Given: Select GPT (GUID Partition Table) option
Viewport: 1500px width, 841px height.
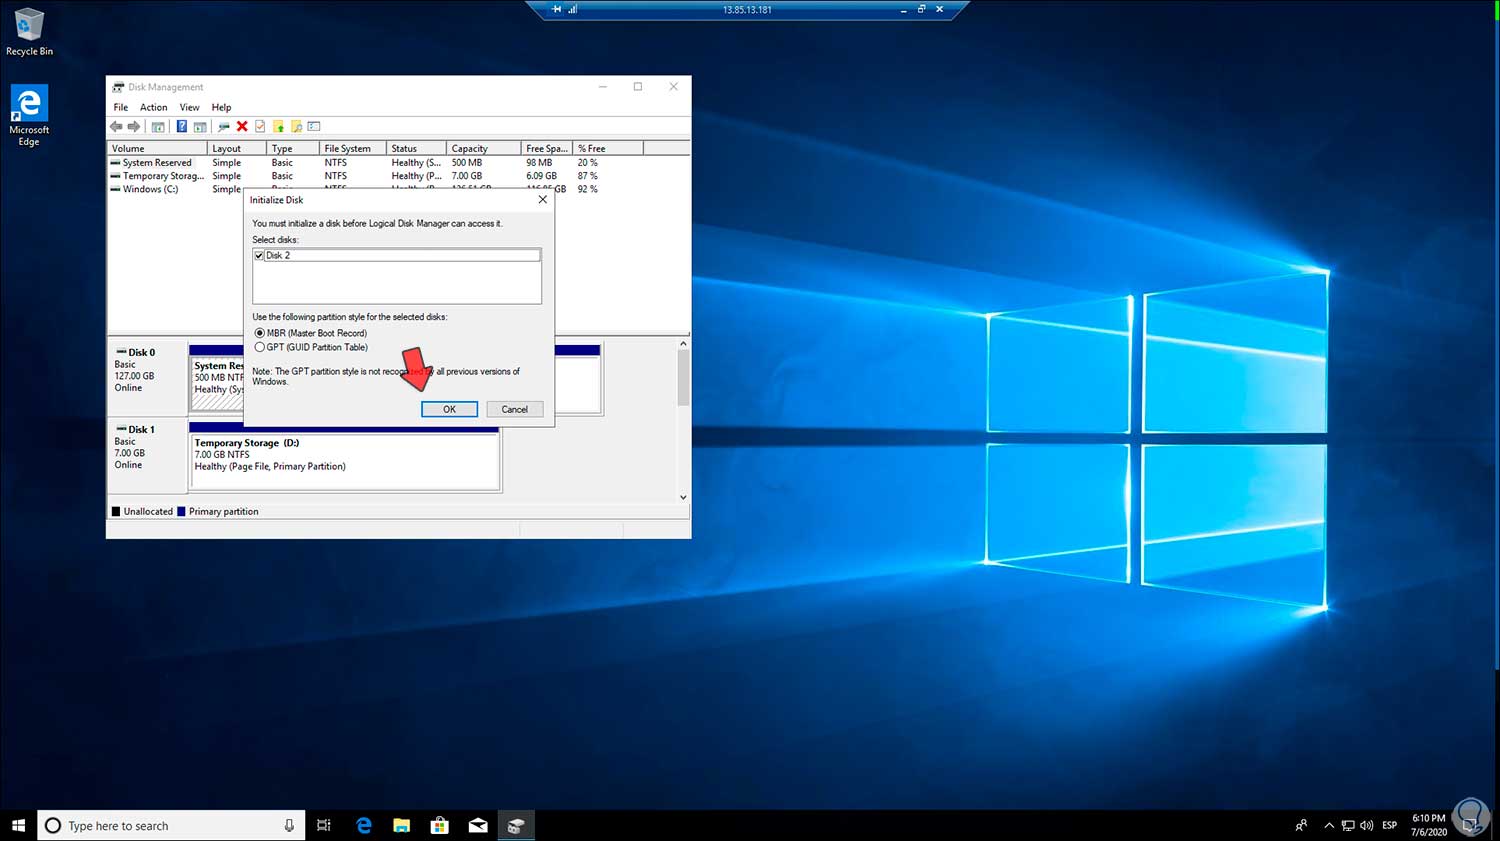Looking at the screenshot, I should click(260, 347).
